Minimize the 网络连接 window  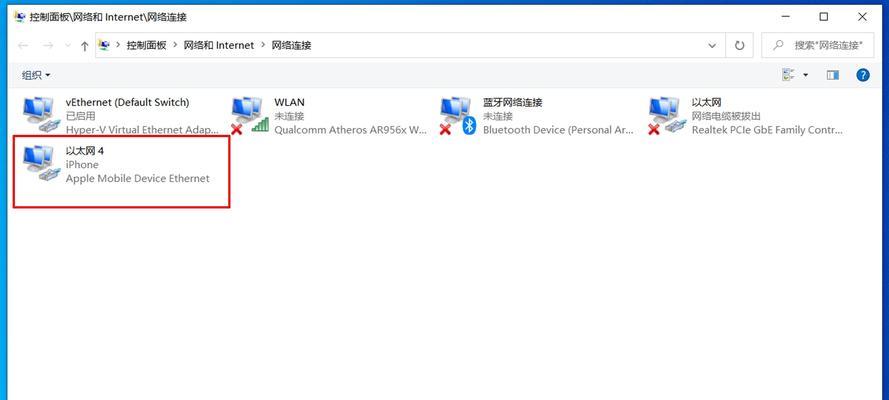tap(785, 17)
